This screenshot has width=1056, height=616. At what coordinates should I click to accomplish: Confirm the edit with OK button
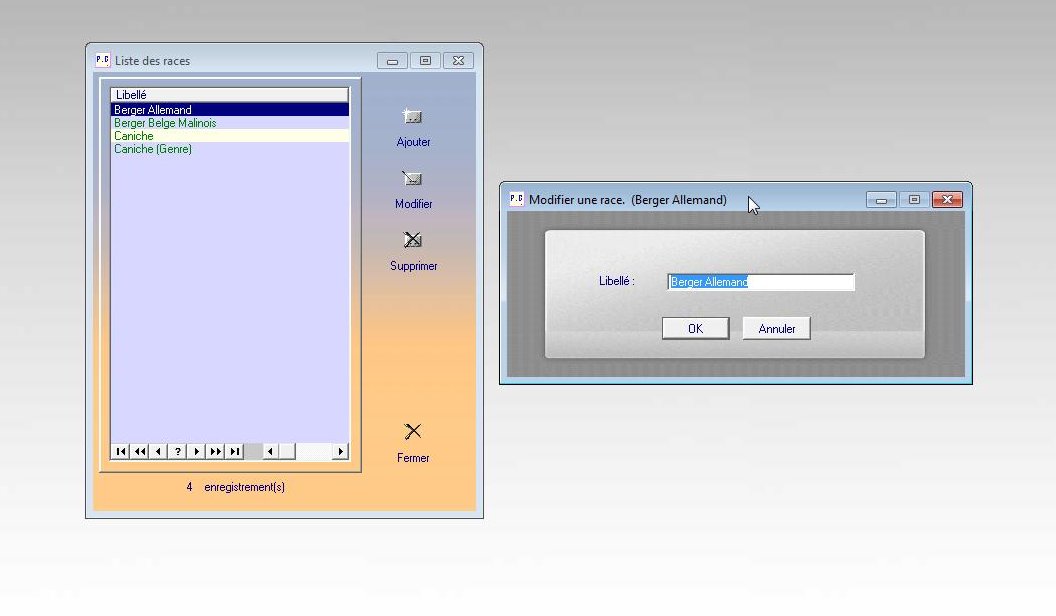[695, 329]
